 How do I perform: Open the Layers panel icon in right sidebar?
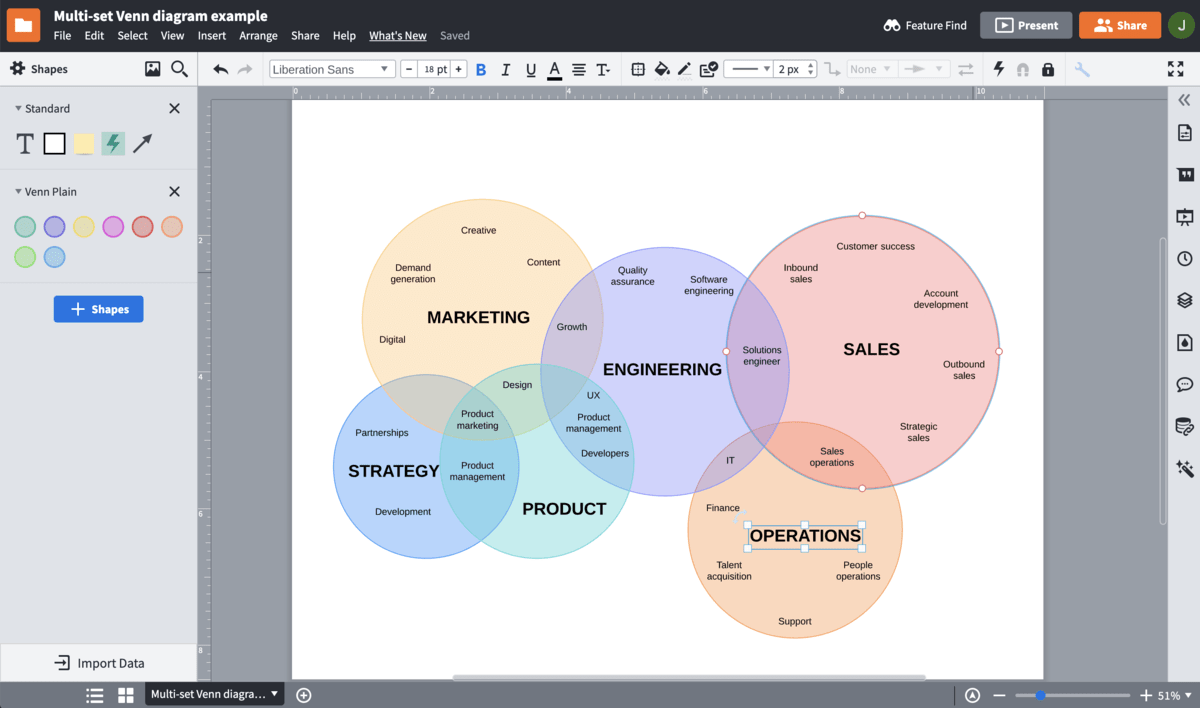[1185, 300]
